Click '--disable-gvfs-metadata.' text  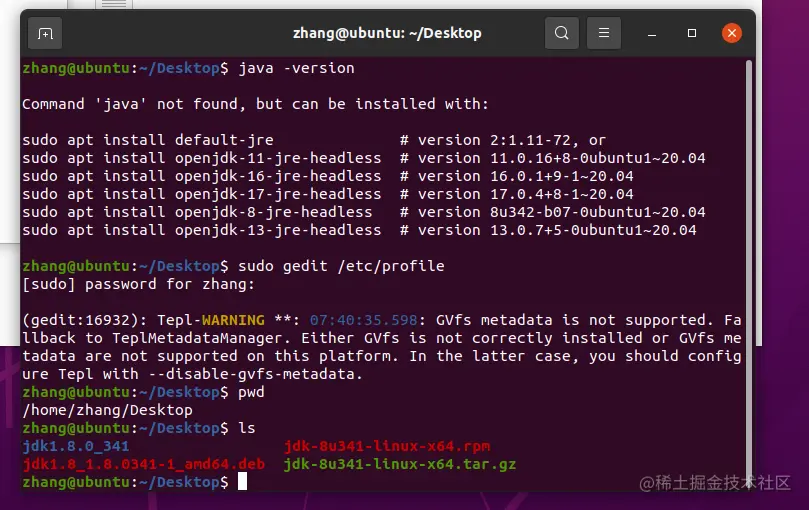[256, 374]
